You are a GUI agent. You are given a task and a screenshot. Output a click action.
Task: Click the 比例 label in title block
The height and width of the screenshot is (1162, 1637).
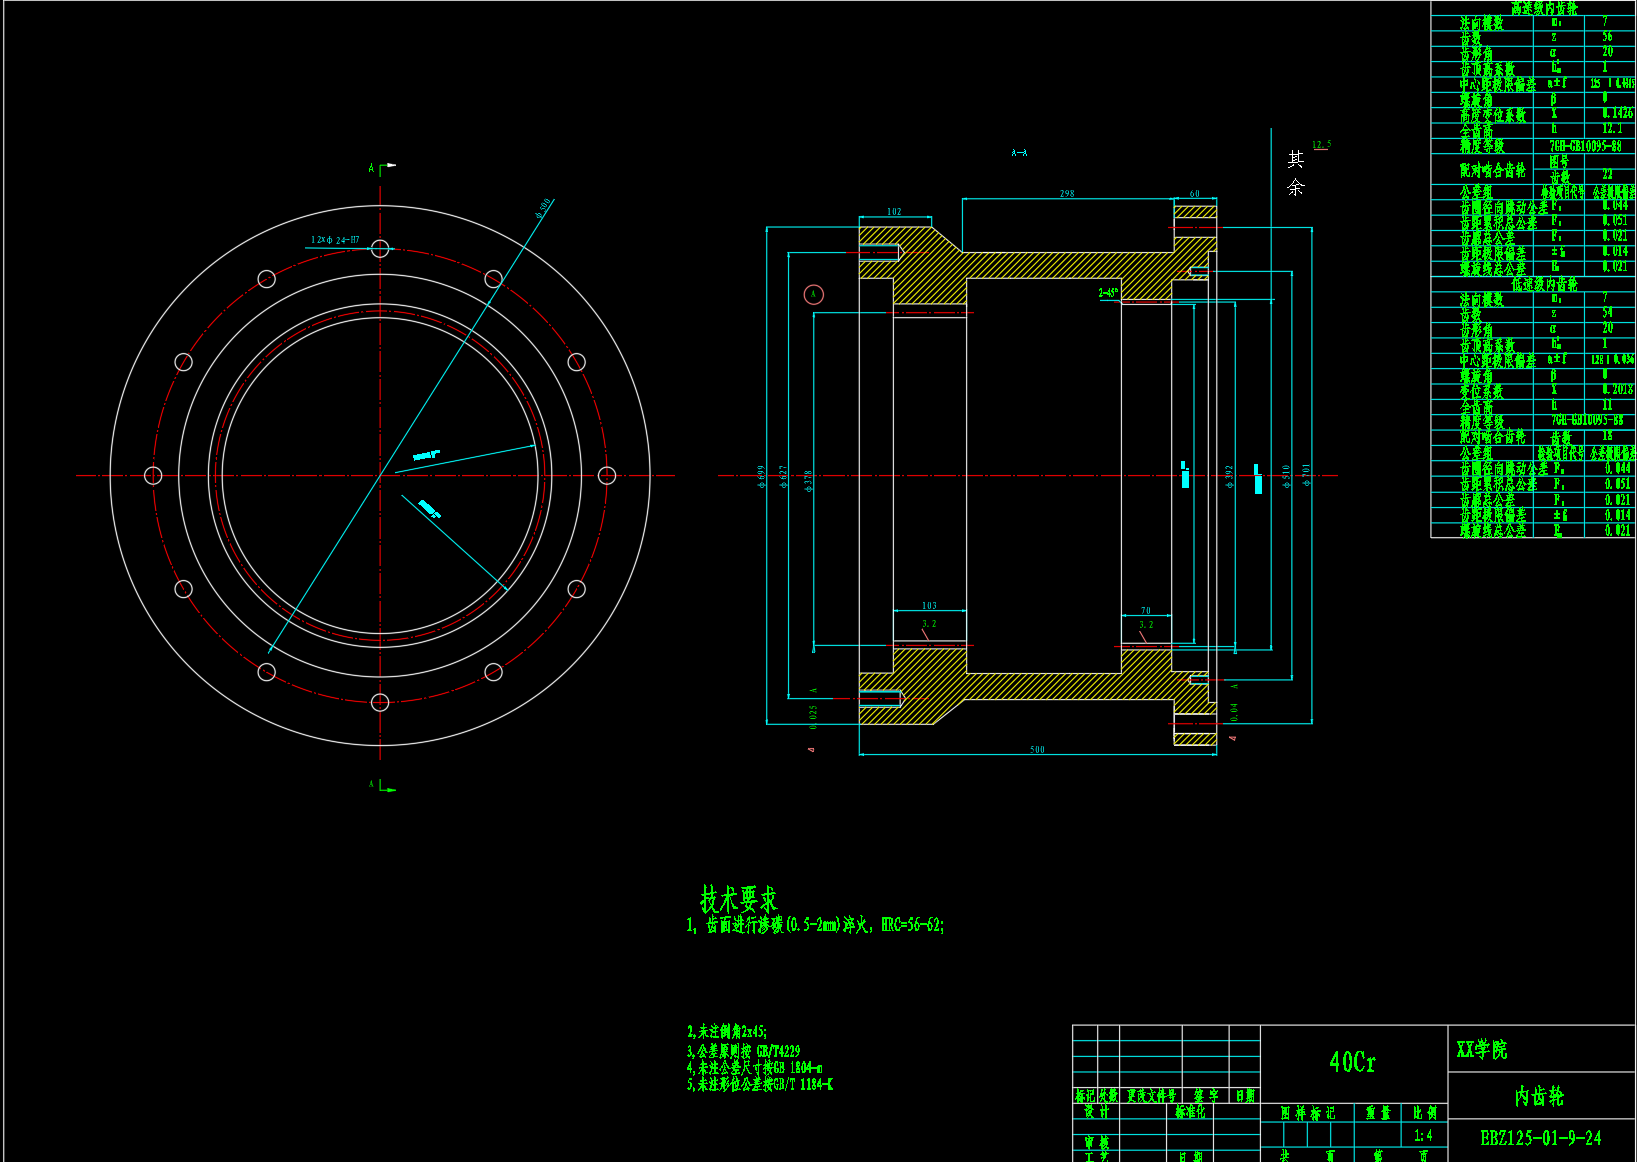tap(1424, 1113)
